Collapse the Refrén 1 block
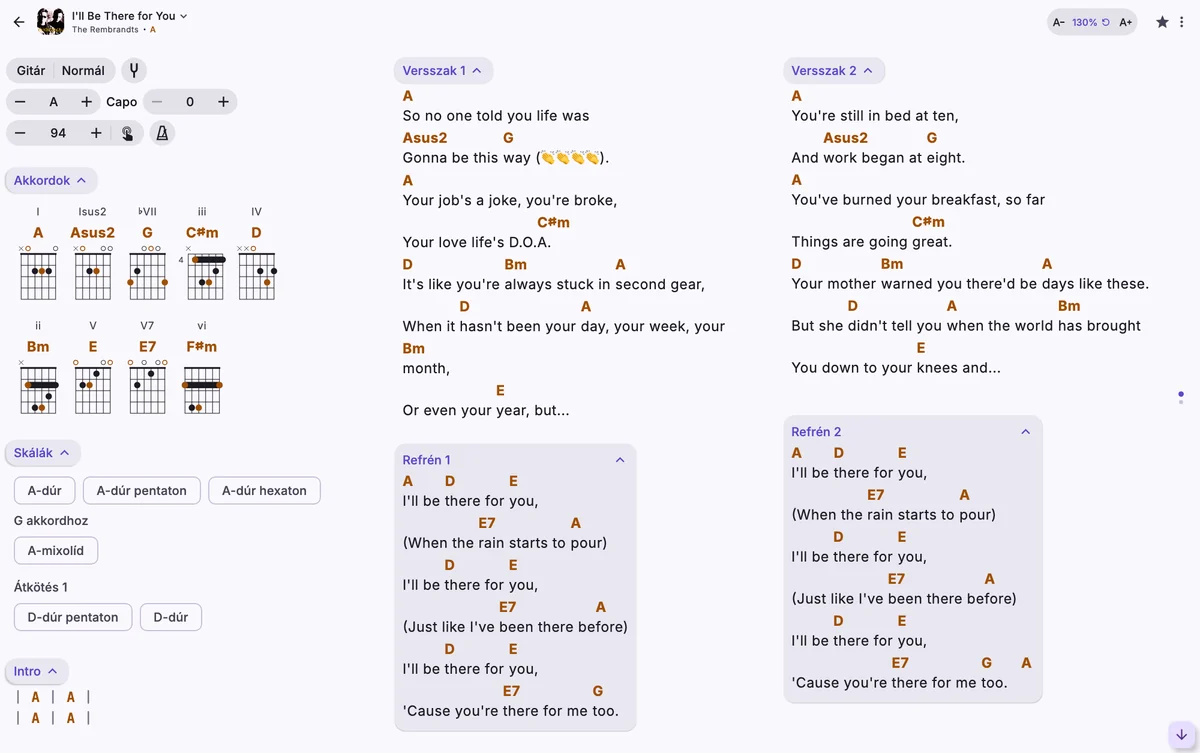 [x=620, y=460]
